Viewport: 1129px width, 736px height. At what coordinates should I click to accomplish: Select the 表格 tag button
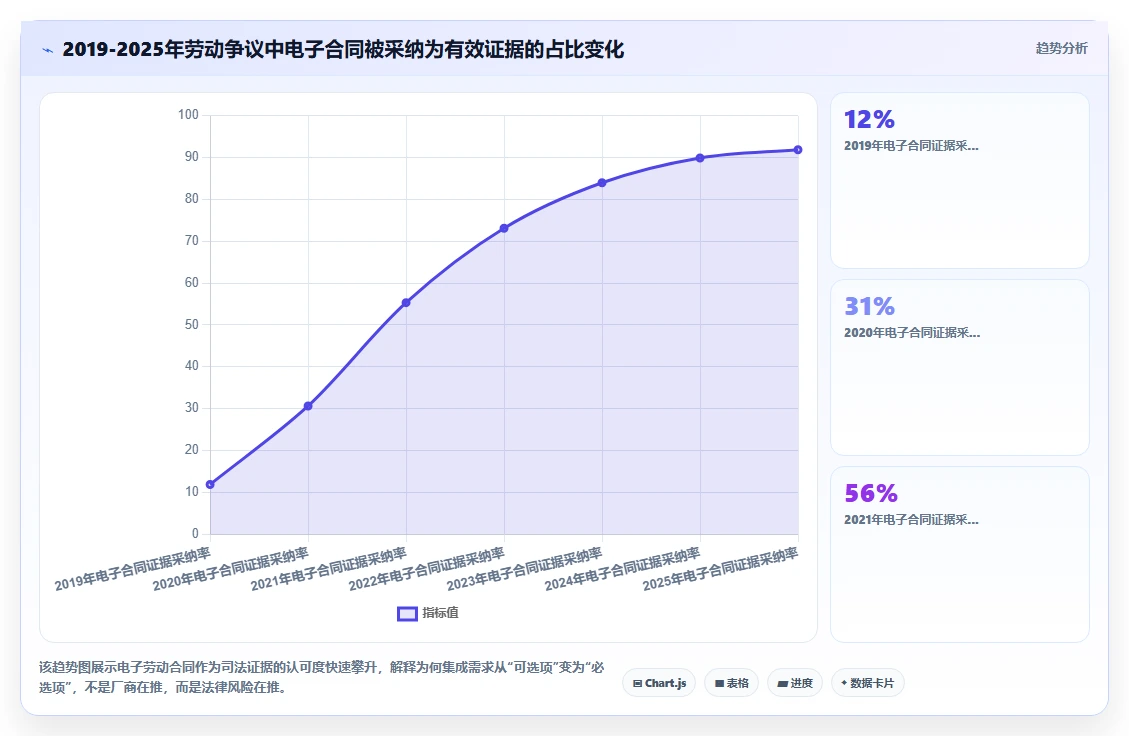point(732,683)
